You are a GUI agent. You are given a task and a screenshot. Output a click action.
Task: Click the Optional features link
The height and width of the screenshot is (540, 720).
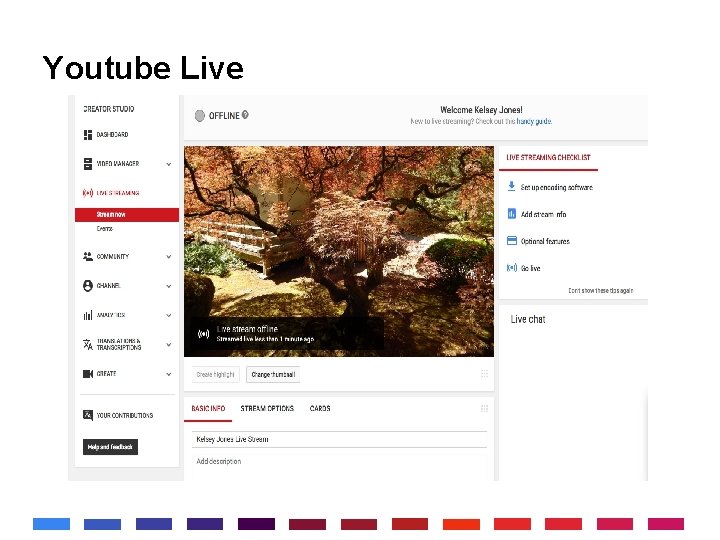(x=545, y=241)
